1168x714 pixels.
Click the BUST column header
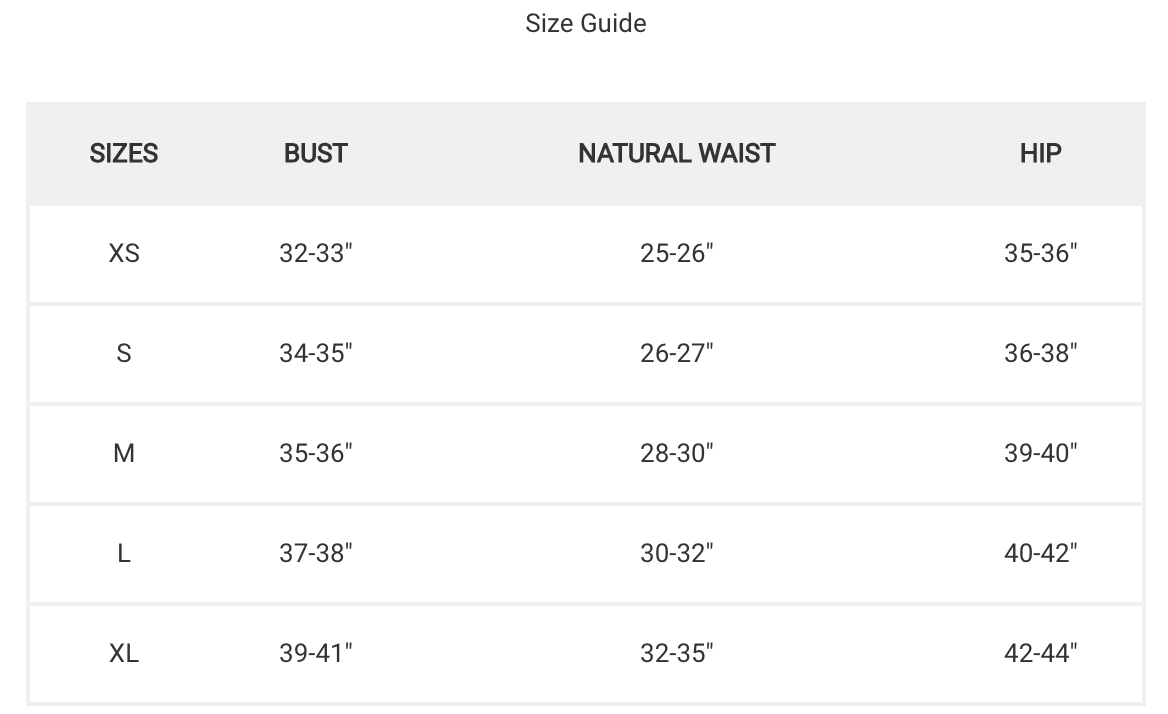coord(316,153)
